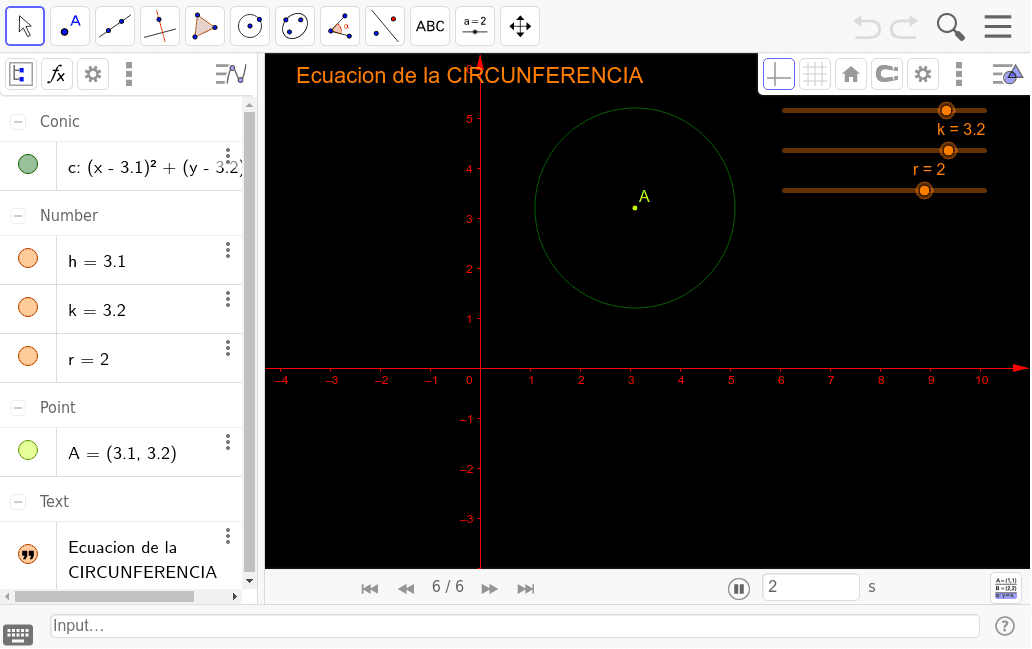Select the Move arrow tool

25,26
